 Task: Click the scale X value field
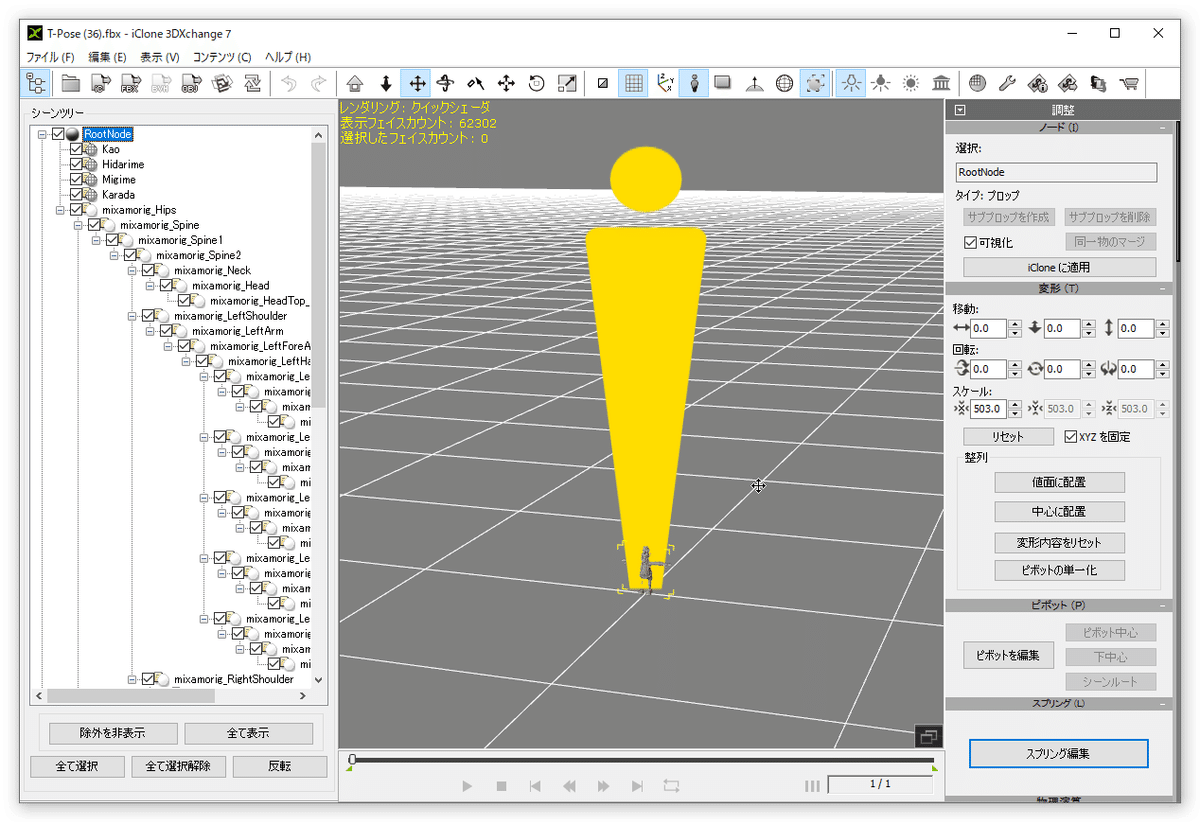point(988,408)
